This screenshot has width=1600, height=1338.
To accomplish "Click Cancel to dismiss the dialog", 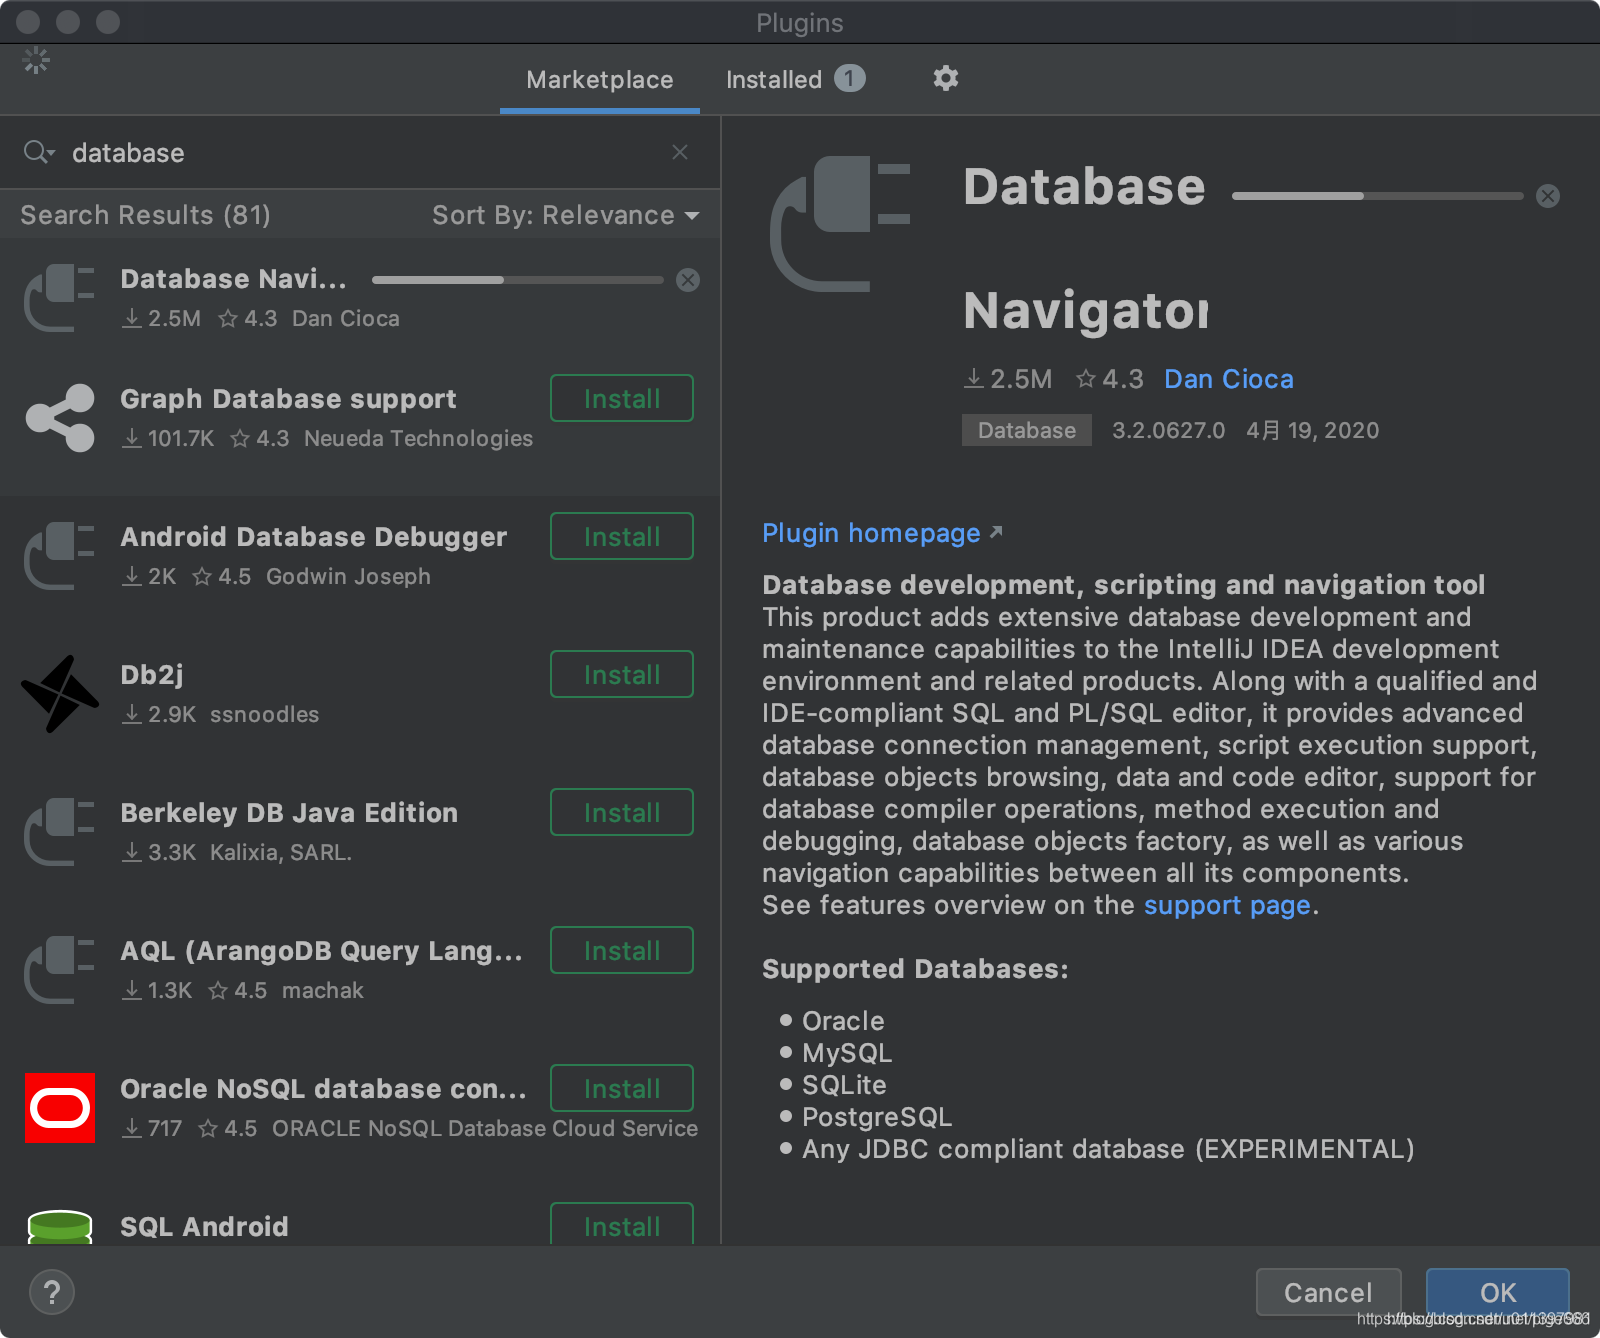I will (1328, 1292).
